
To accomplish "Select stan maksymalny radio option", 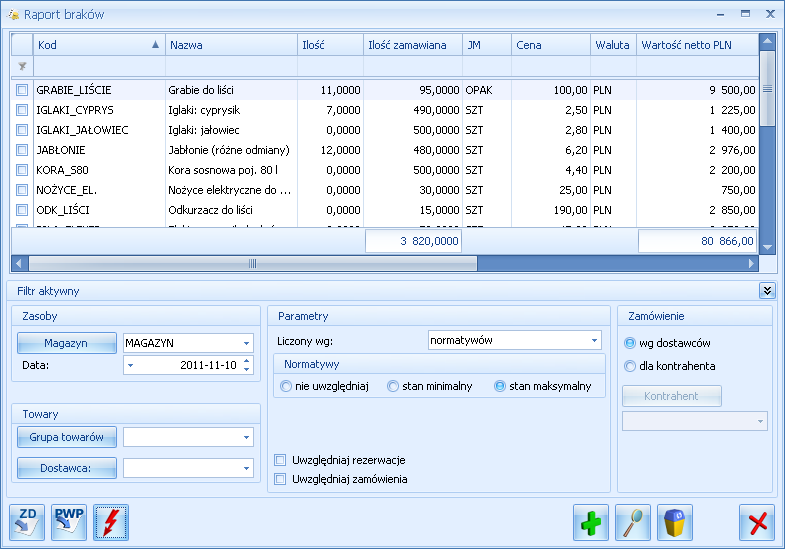I will (500, 386).
